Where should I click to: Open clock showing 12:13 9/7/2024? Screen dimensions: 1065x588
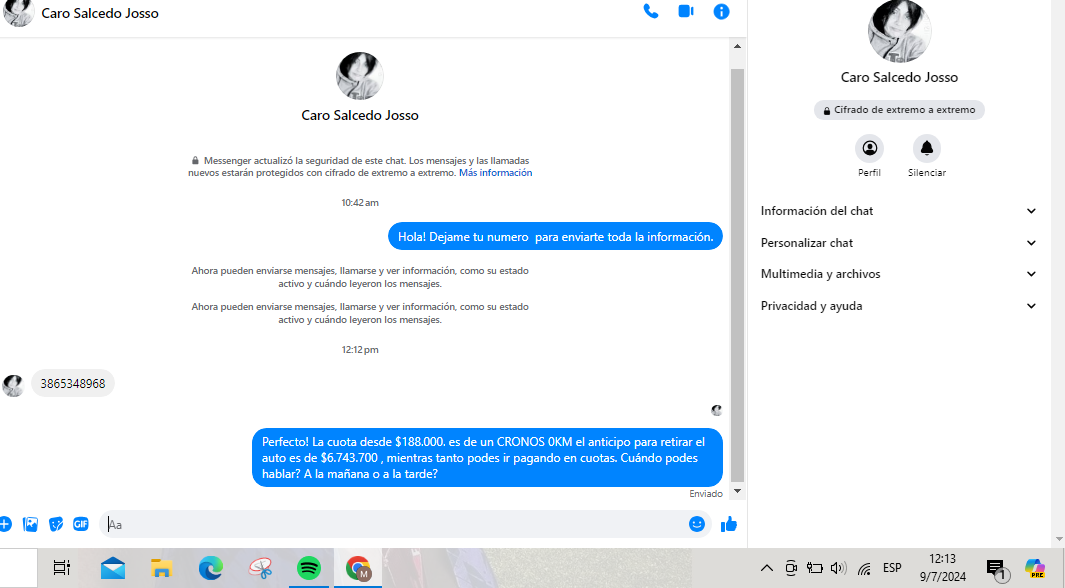[x=943, y=568]
